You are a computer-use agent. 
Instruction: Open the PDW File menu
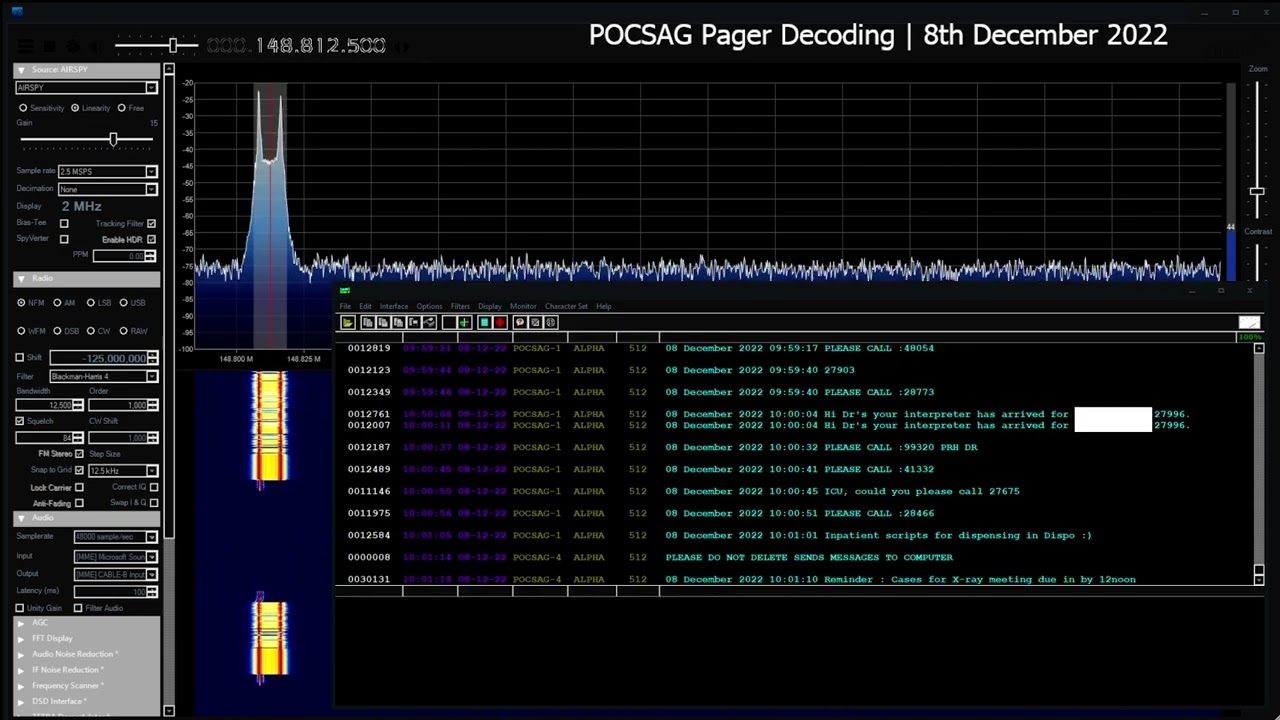click(x=345, y=306)
